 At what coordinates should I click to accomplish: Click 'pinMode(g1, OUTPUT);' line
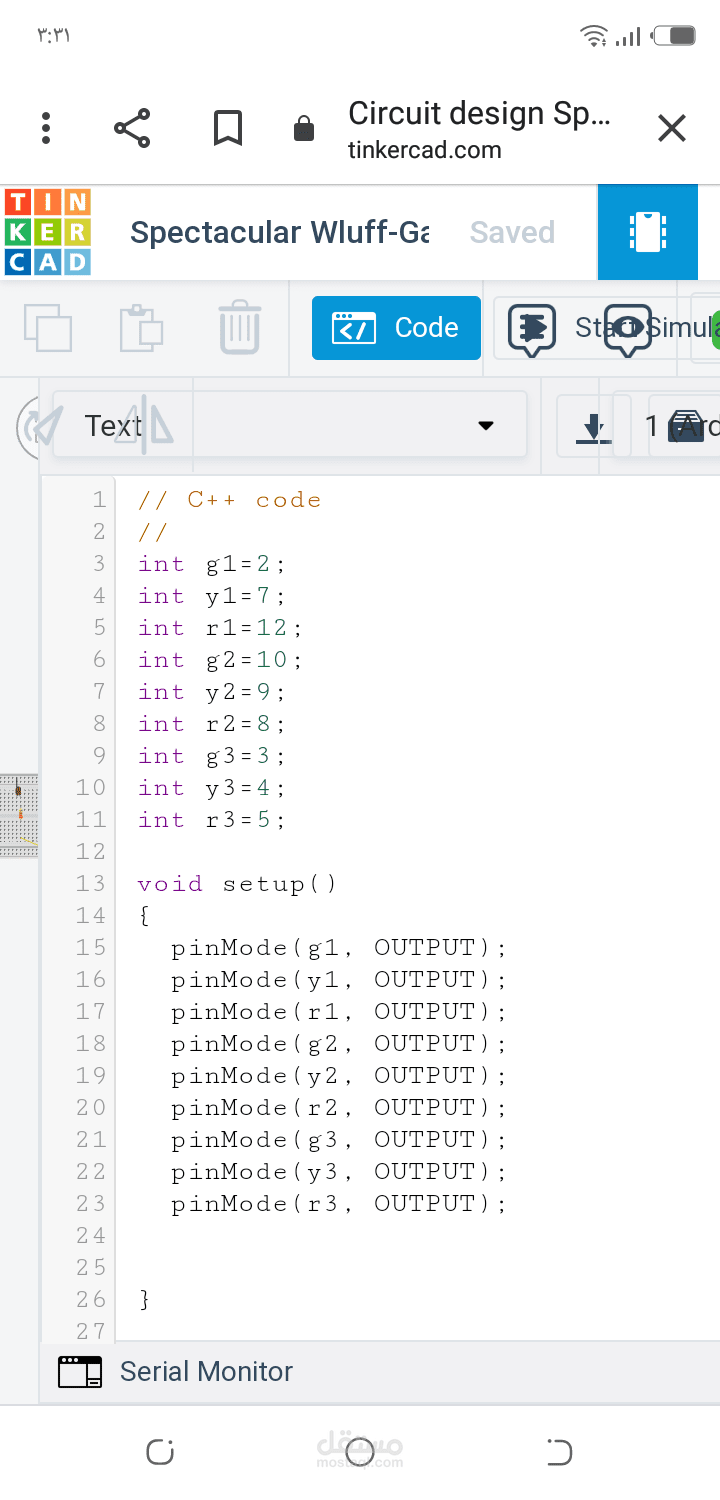[x=339, y=948]
